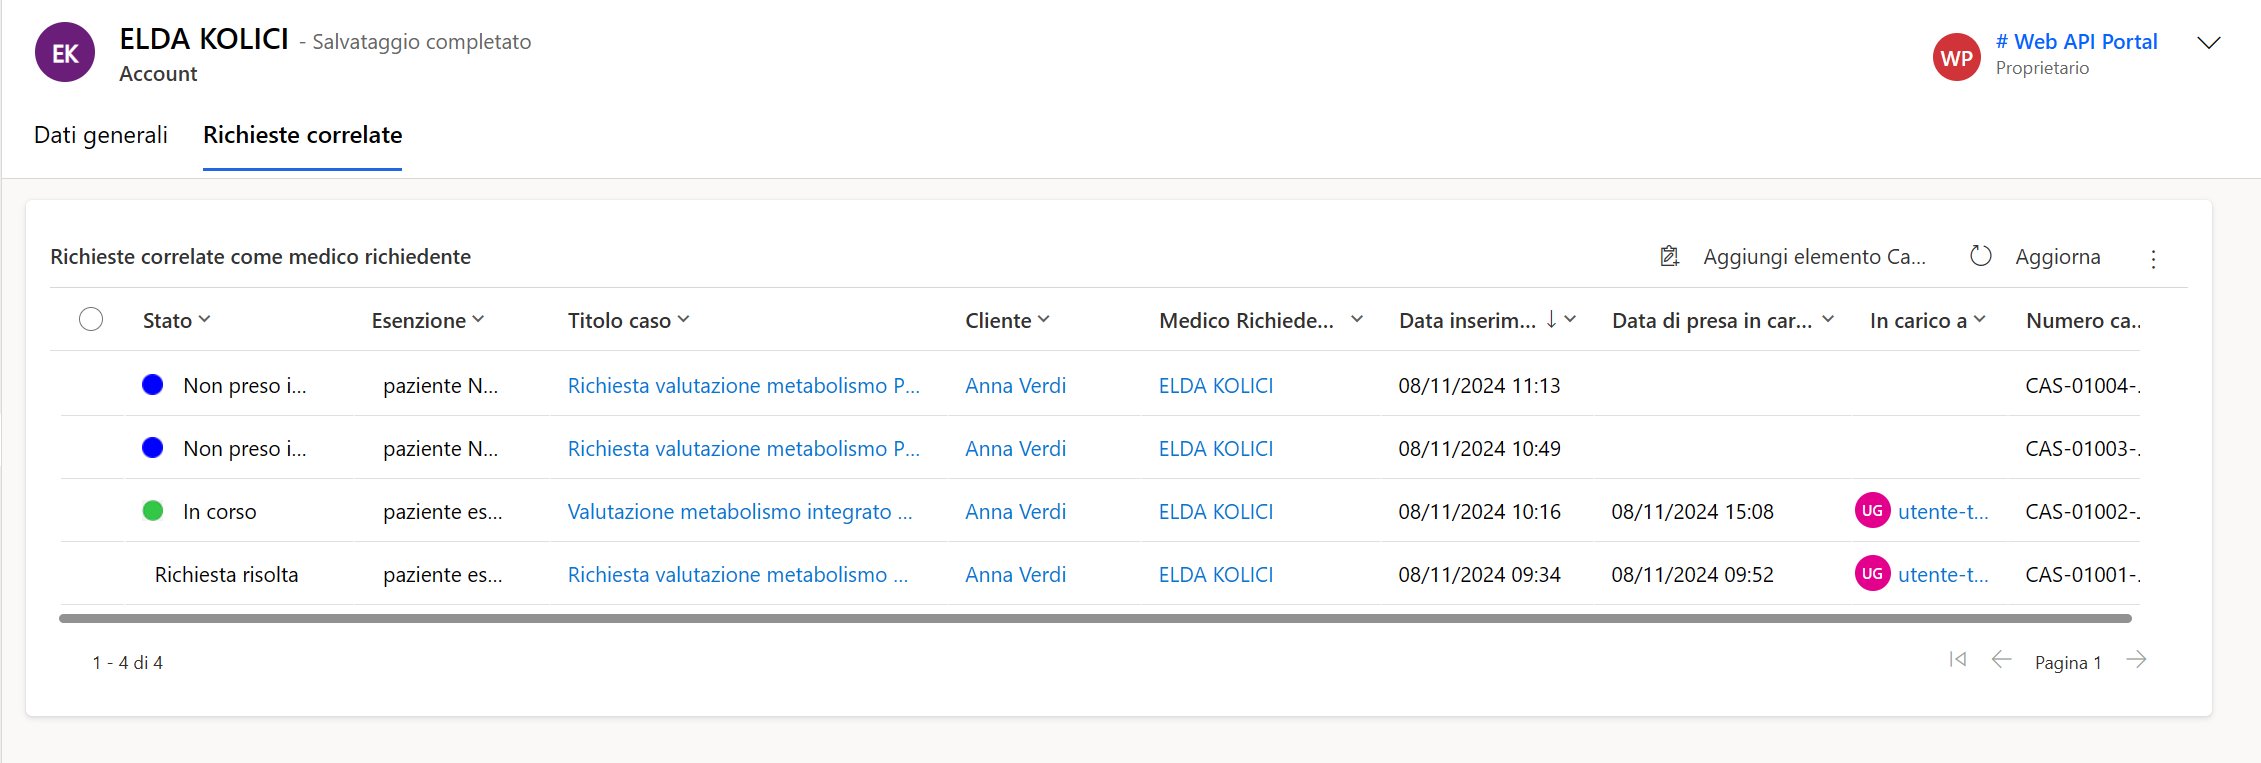The width and height of the screenshot is (2261, 763).
Task: Go to previous page arrow
Action: point(2001,660)
